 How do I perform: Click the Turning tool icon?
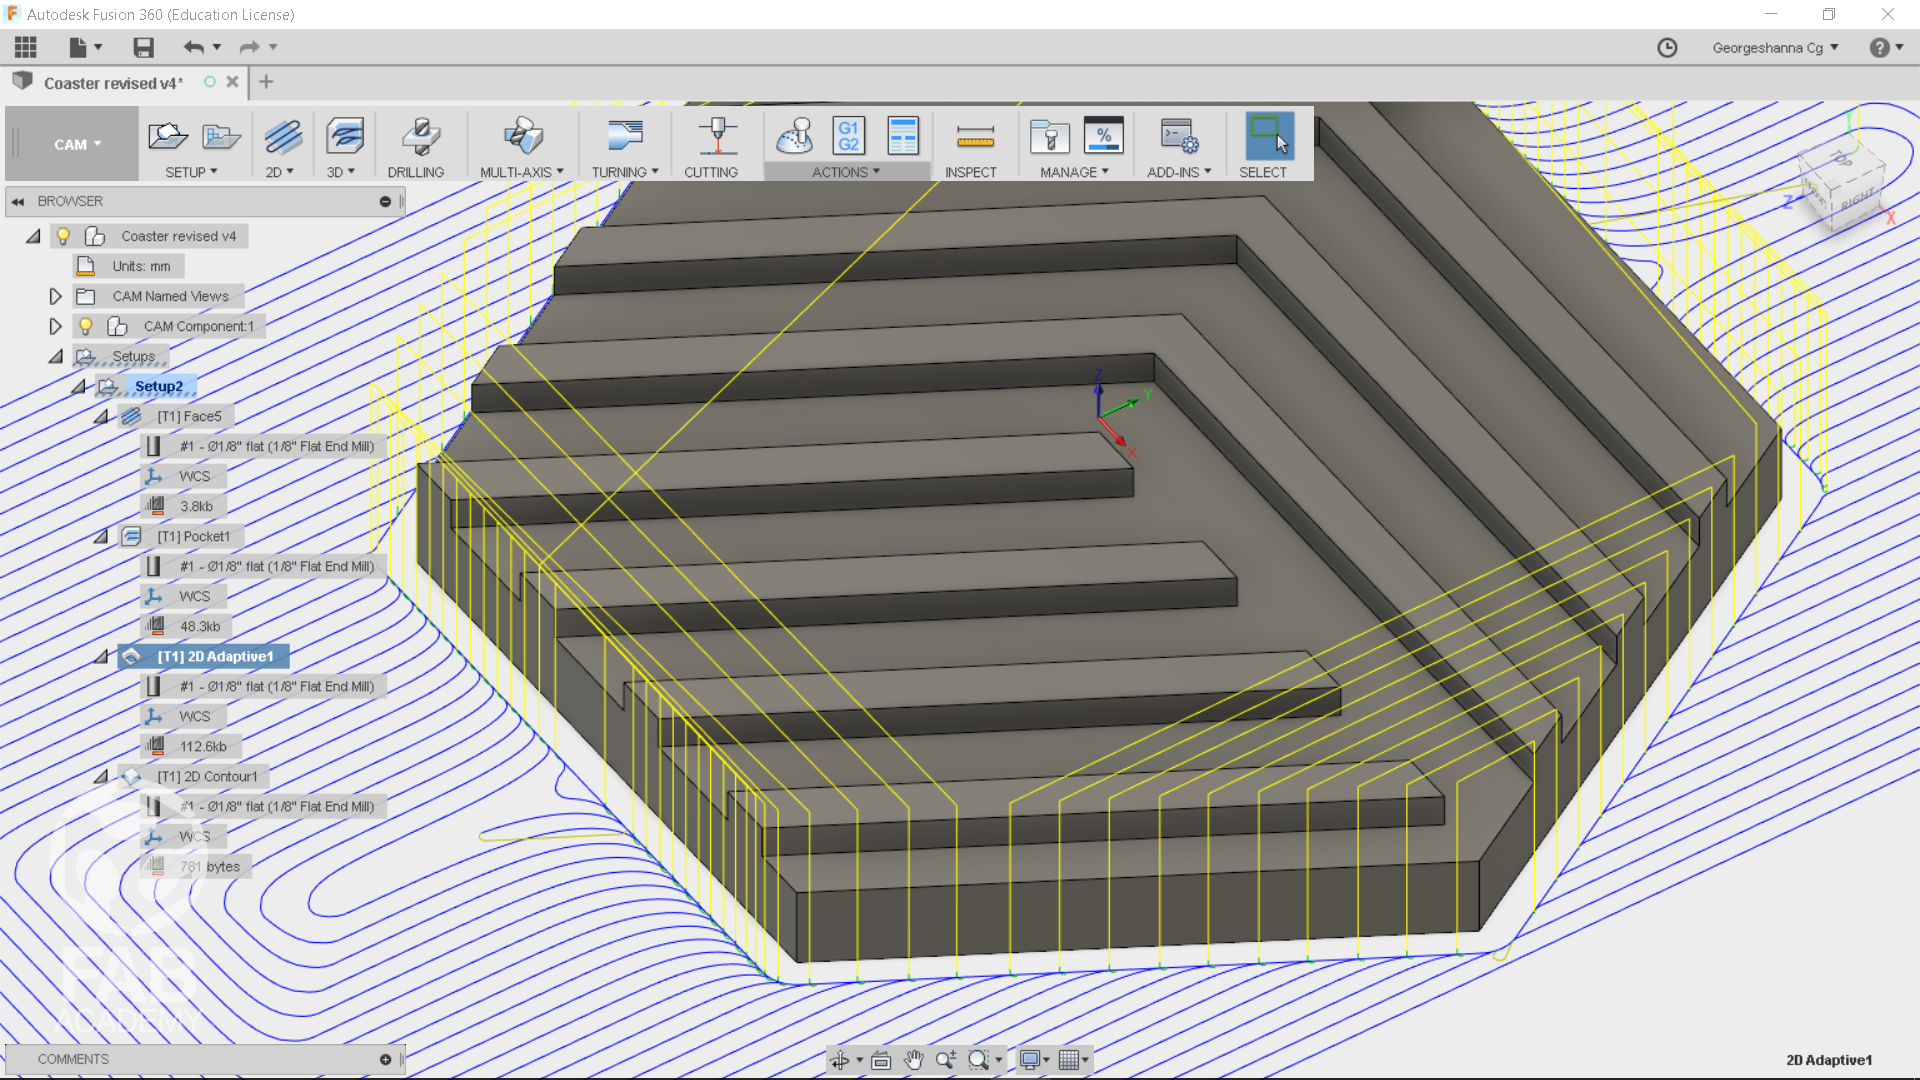[625, 136]
